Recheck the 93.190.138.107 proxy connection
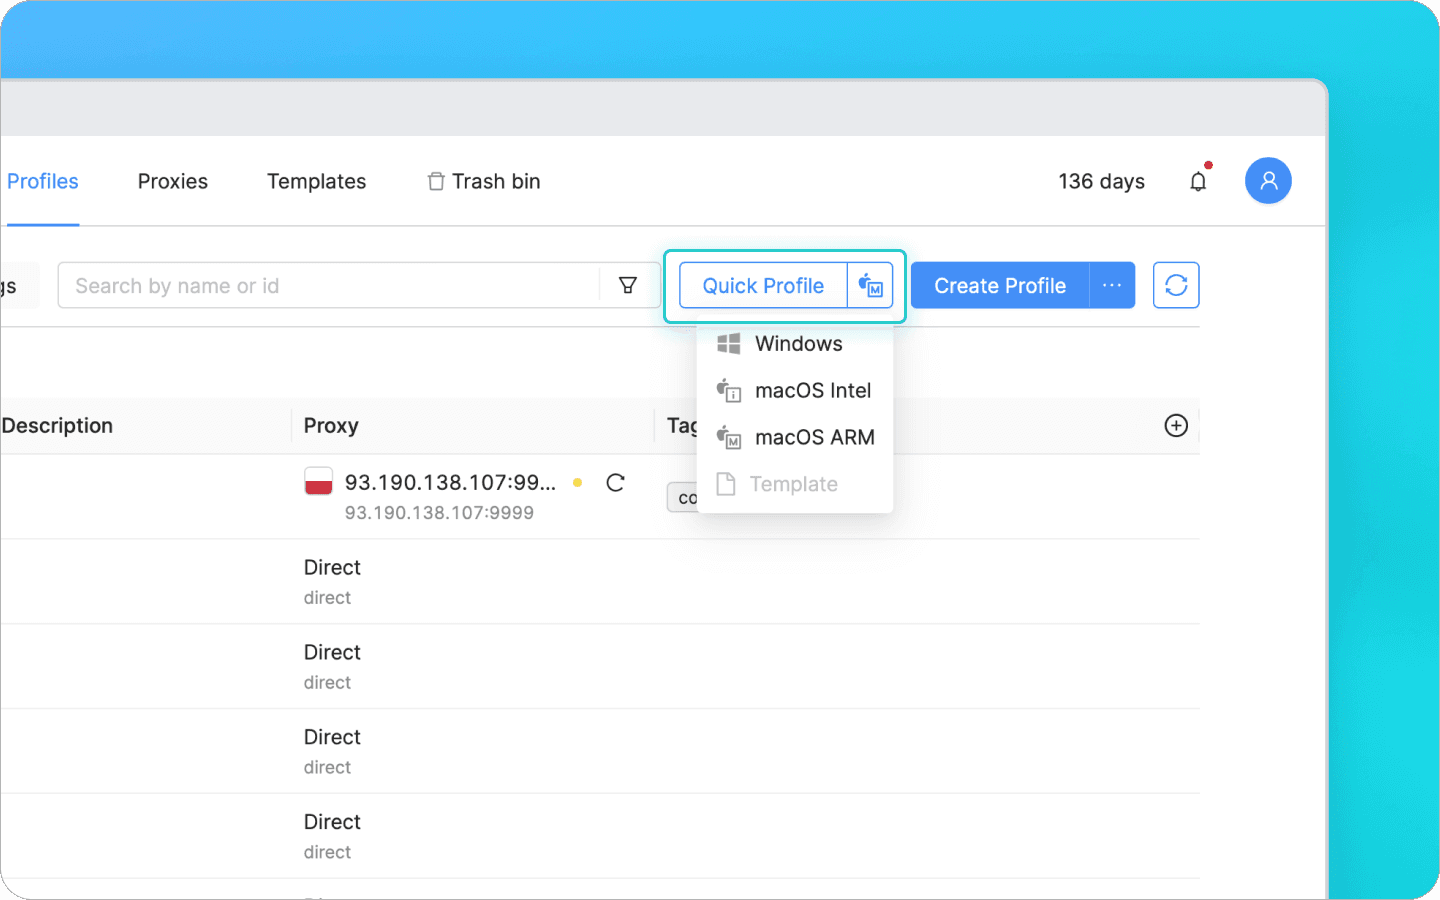1440x900 pixels. point(615,483)
